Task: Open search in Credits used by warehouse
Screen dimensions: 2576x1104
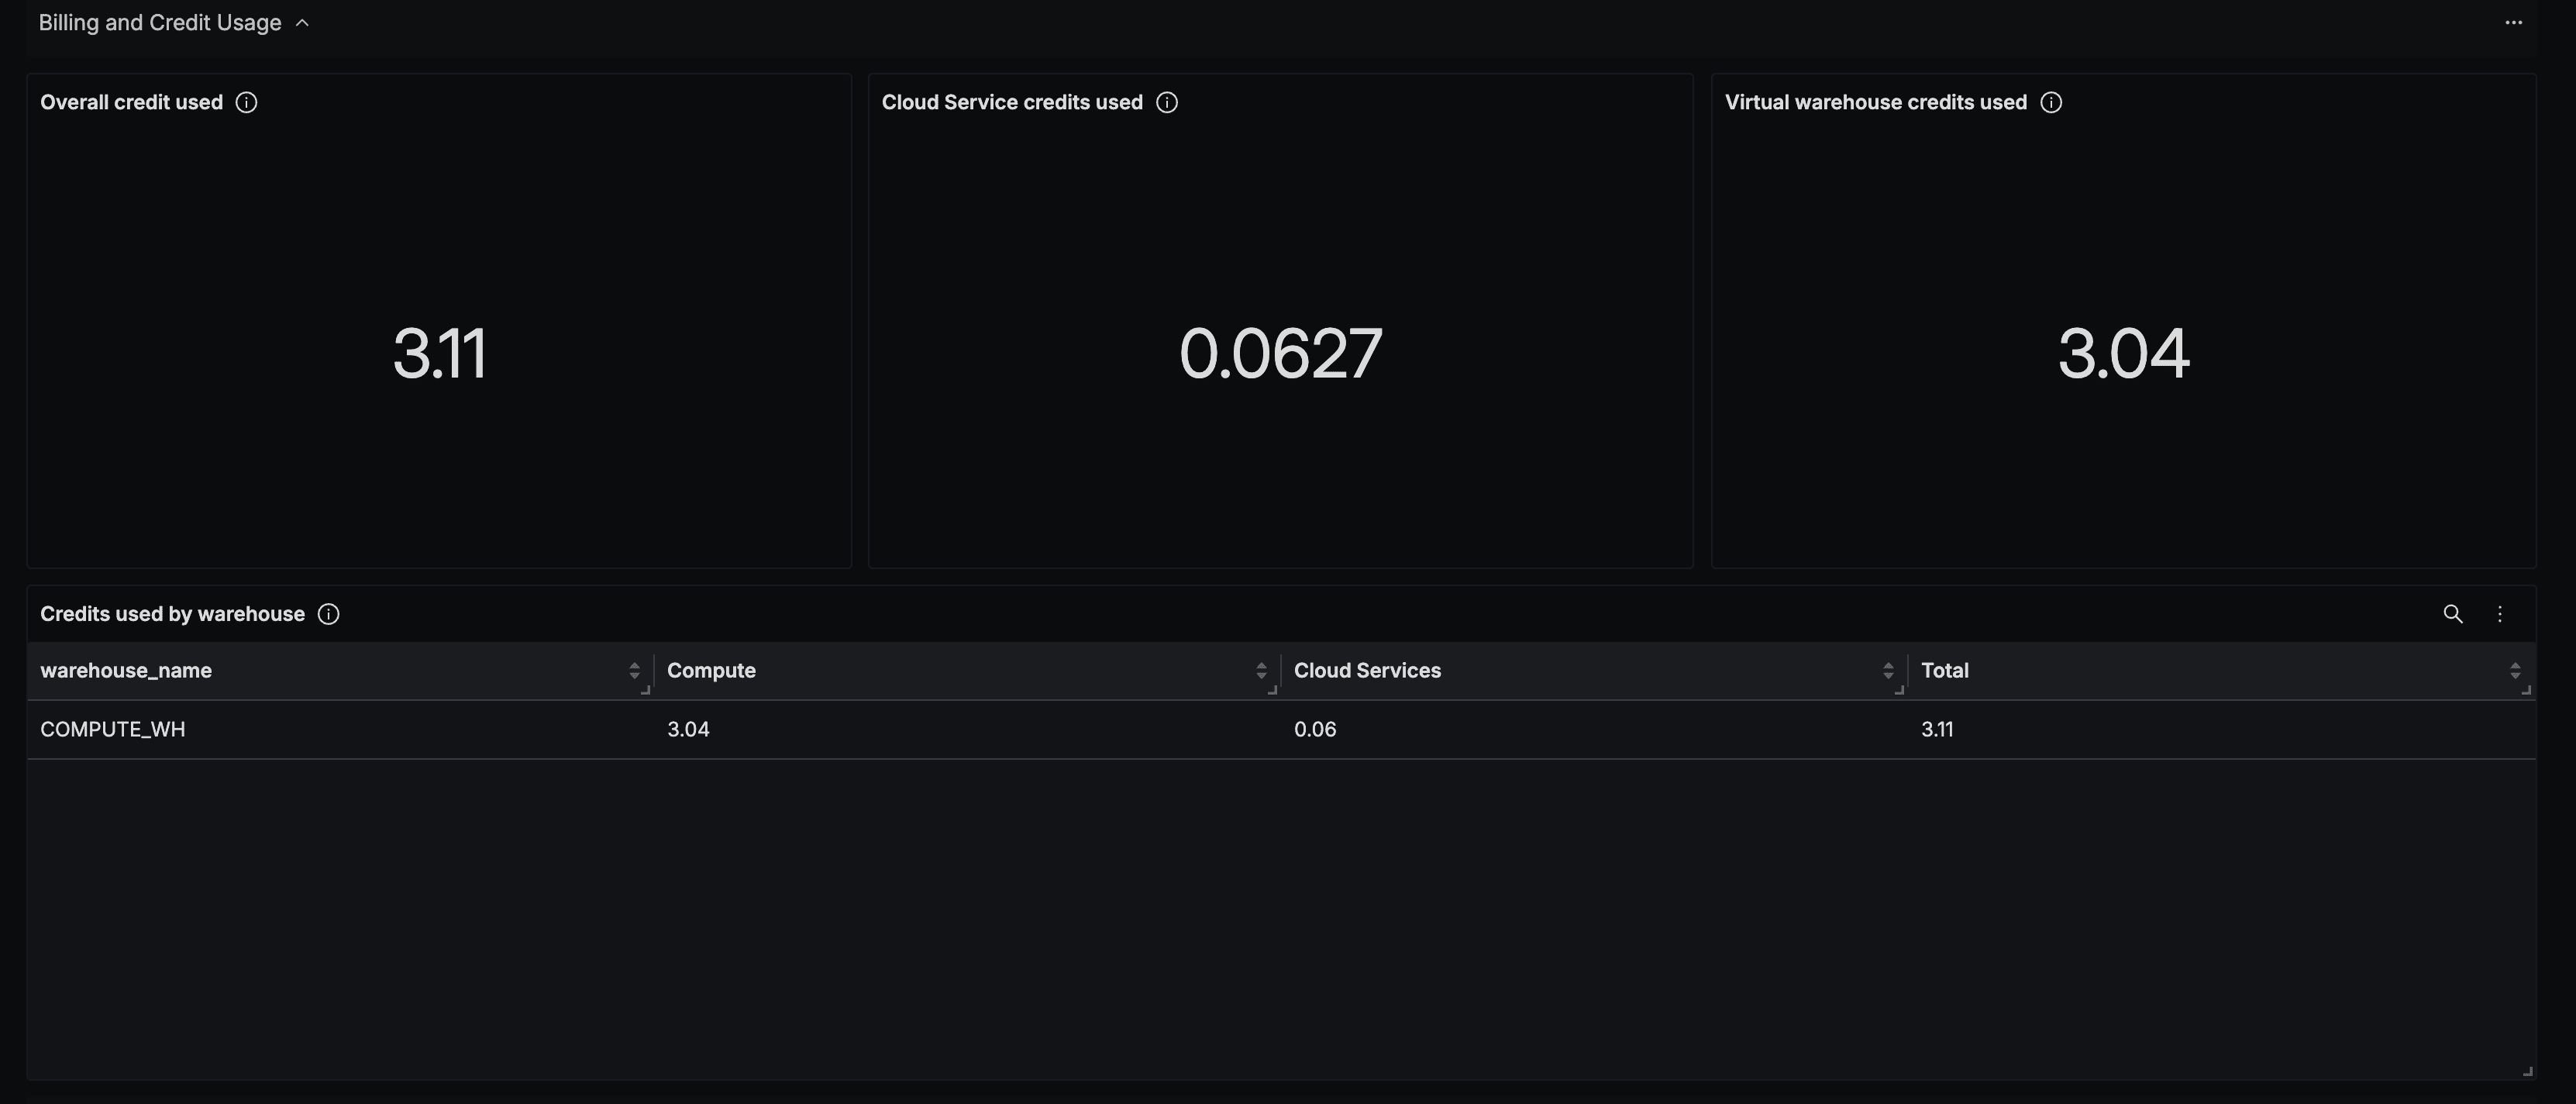Action: [x=2452, y=614]
